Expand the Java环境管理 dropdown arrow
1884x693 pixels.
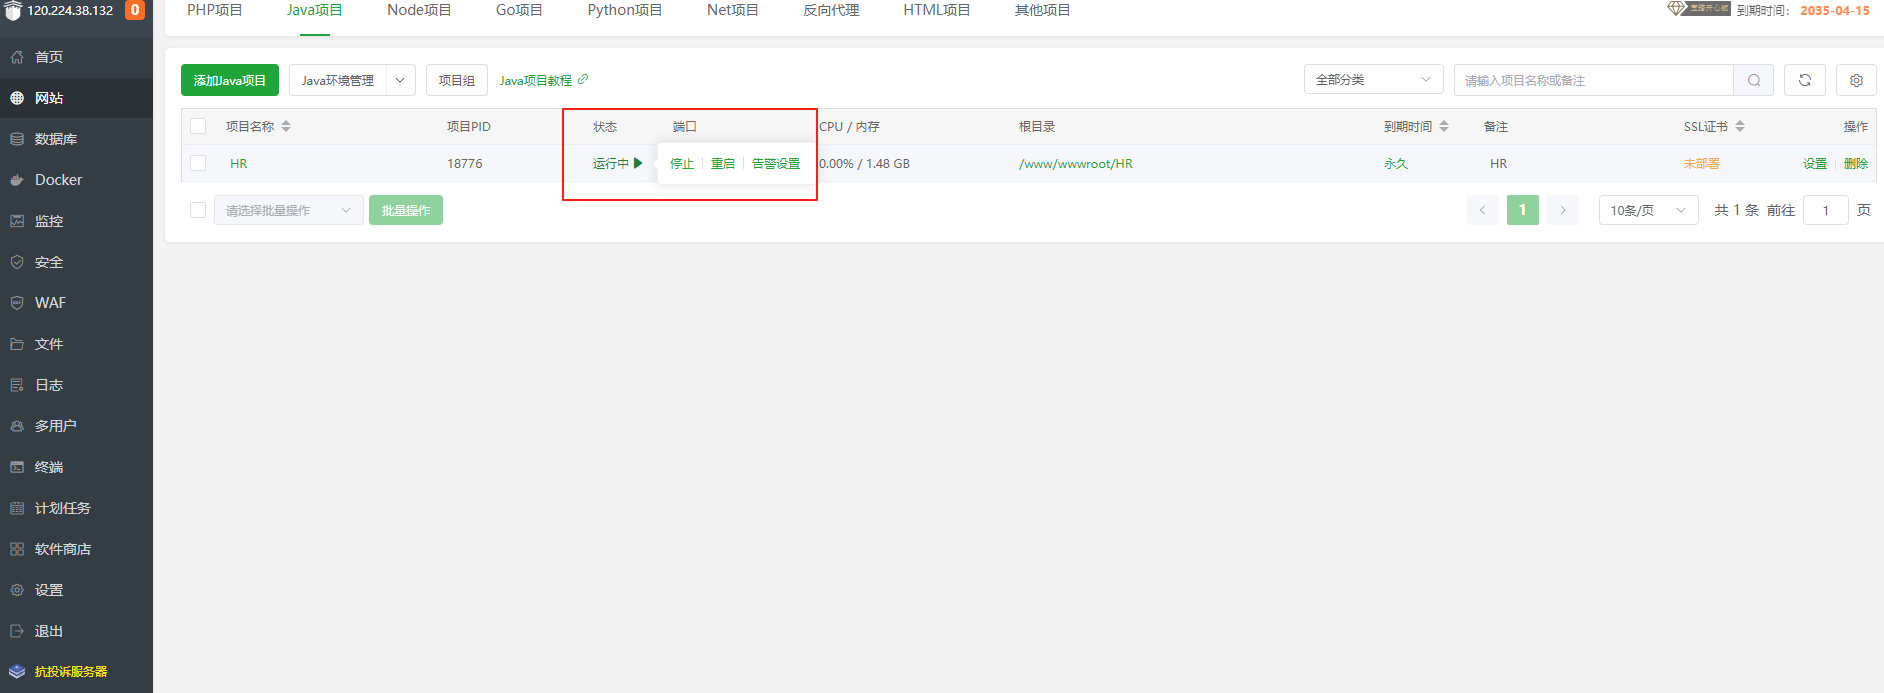point(400,80)
